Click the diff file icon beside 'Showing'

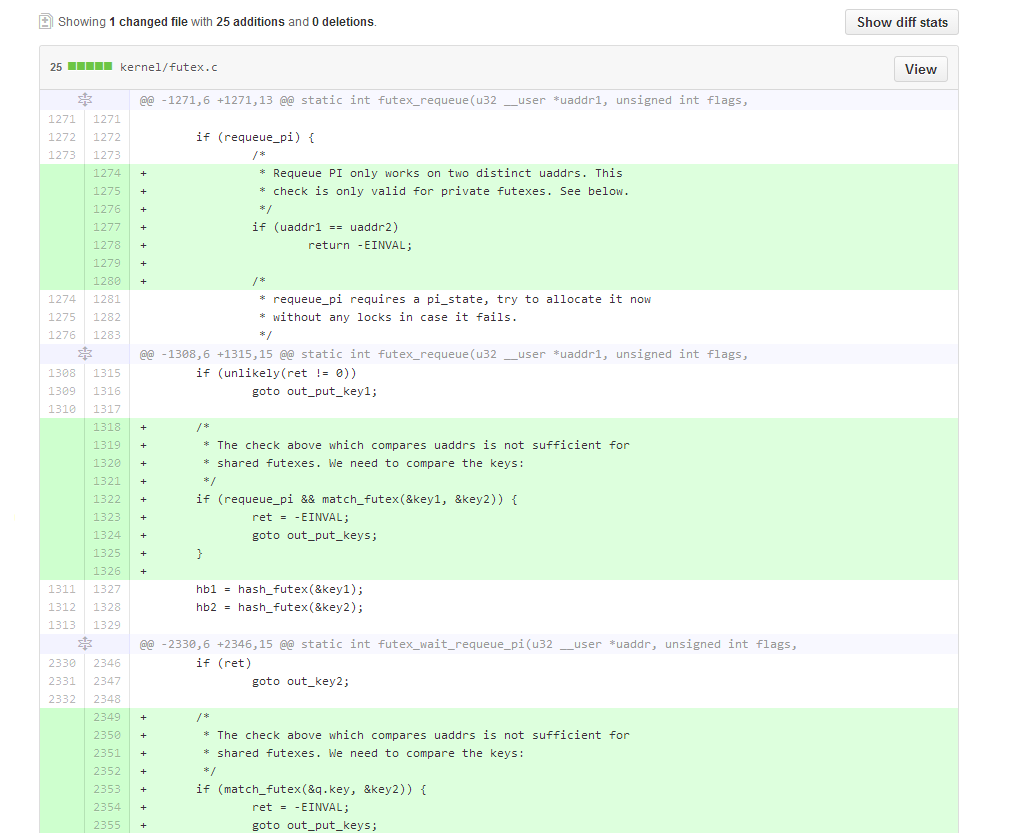pos(46,21)
